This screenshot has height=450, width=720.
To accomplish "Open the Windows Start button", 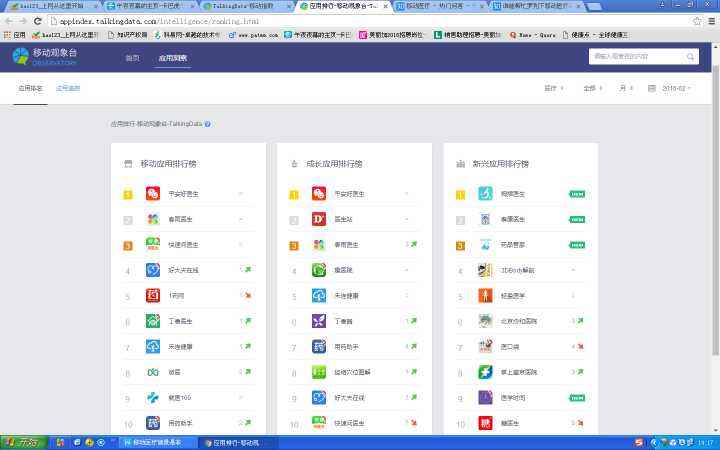I will point(23,443).
